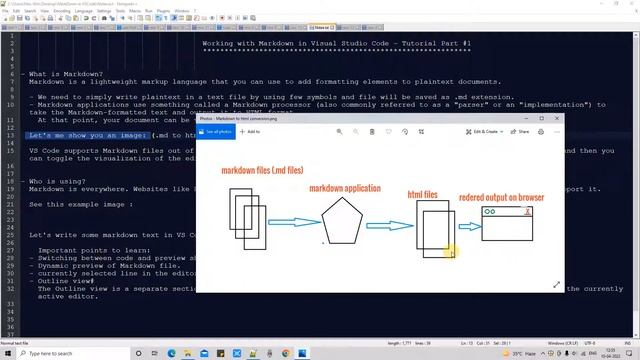This screenshot has width=640, height=360.
Task: Click the Save recorded macro icon
Action: coord(253,18)
